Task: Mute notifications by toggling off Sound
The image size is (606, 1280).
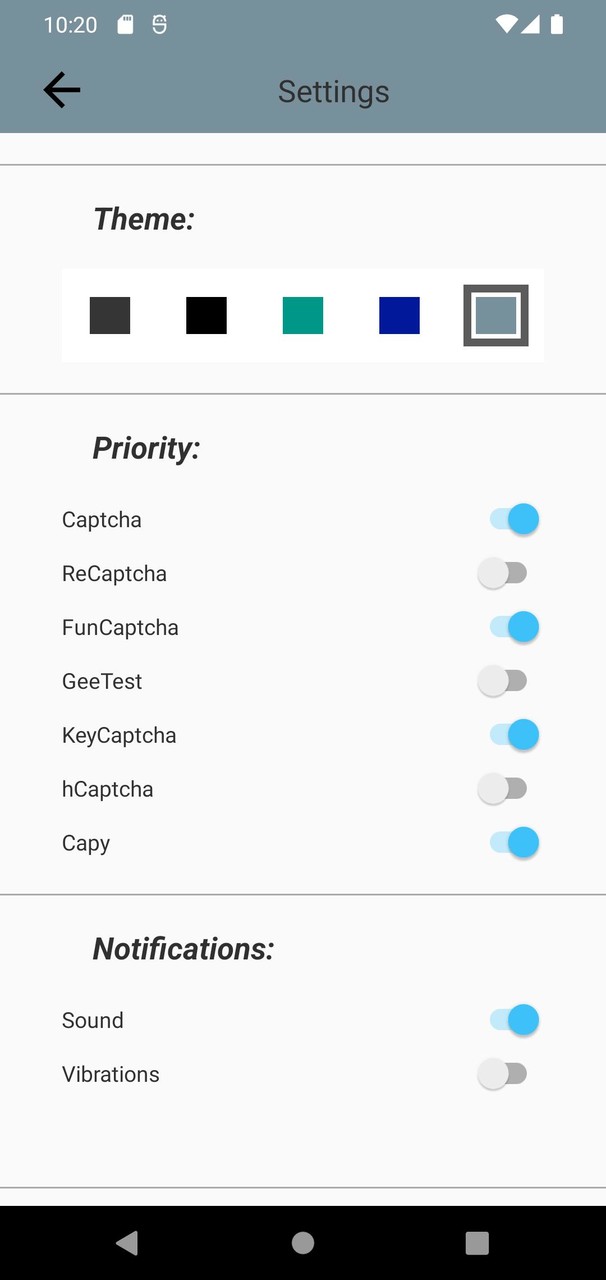Action: tap(514, 1019)
